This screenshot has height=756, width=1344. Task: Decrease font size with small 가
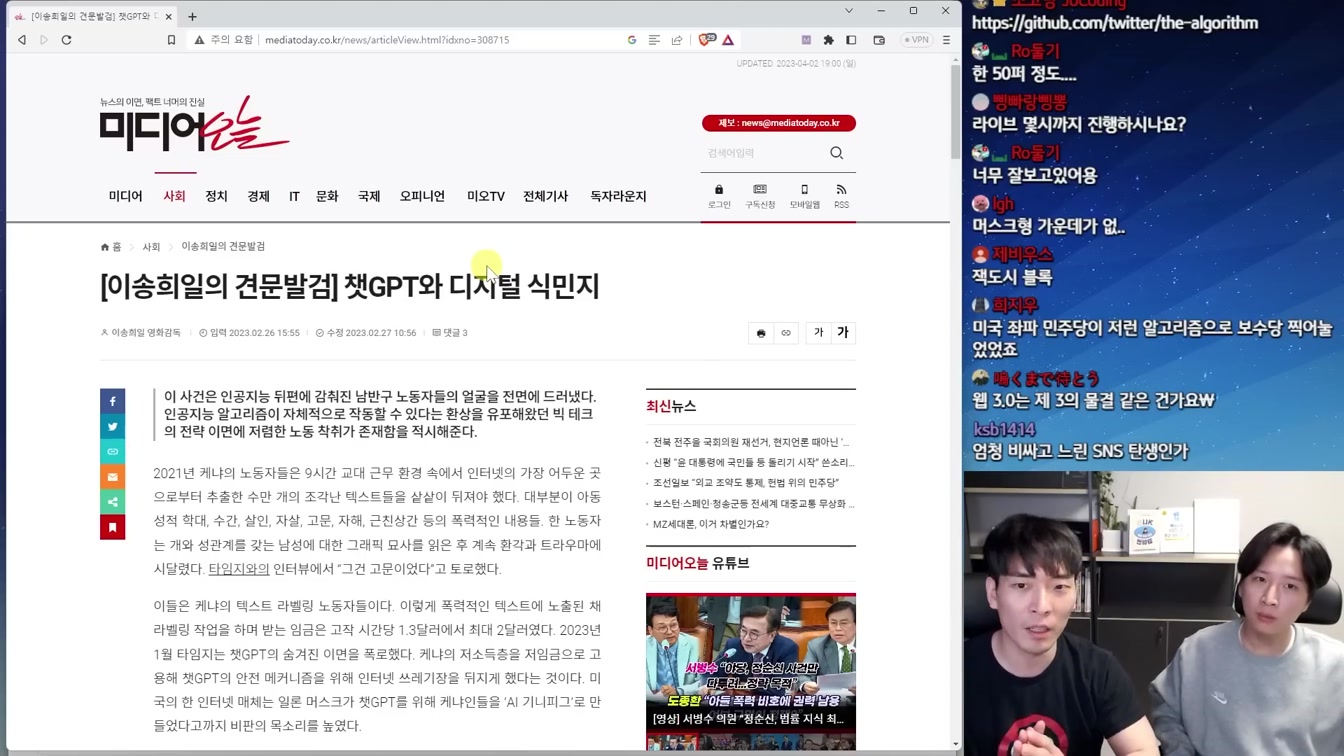pos(818,333)
